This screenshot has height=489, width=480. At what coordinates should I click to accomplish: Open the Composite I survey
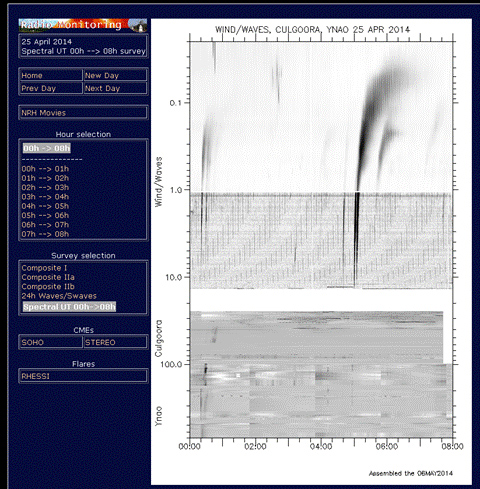coord(44,268)
